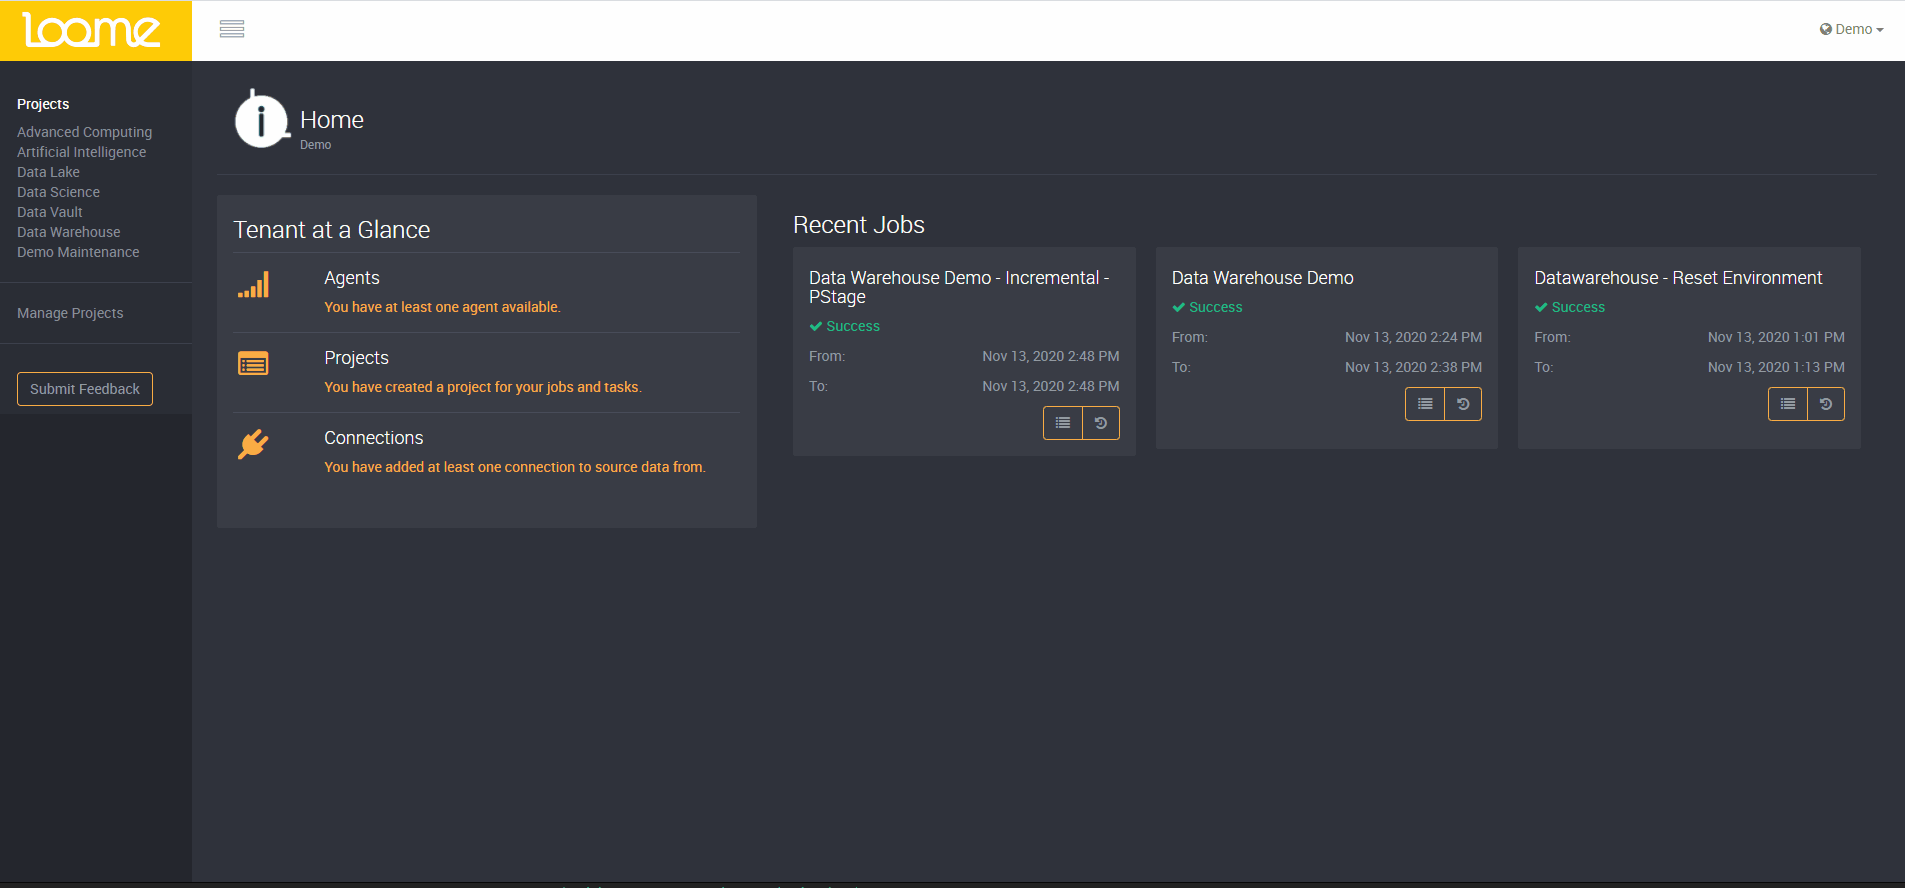Click the Tenant at a Glance heading

pyautogui.click(x=332, y=230)
